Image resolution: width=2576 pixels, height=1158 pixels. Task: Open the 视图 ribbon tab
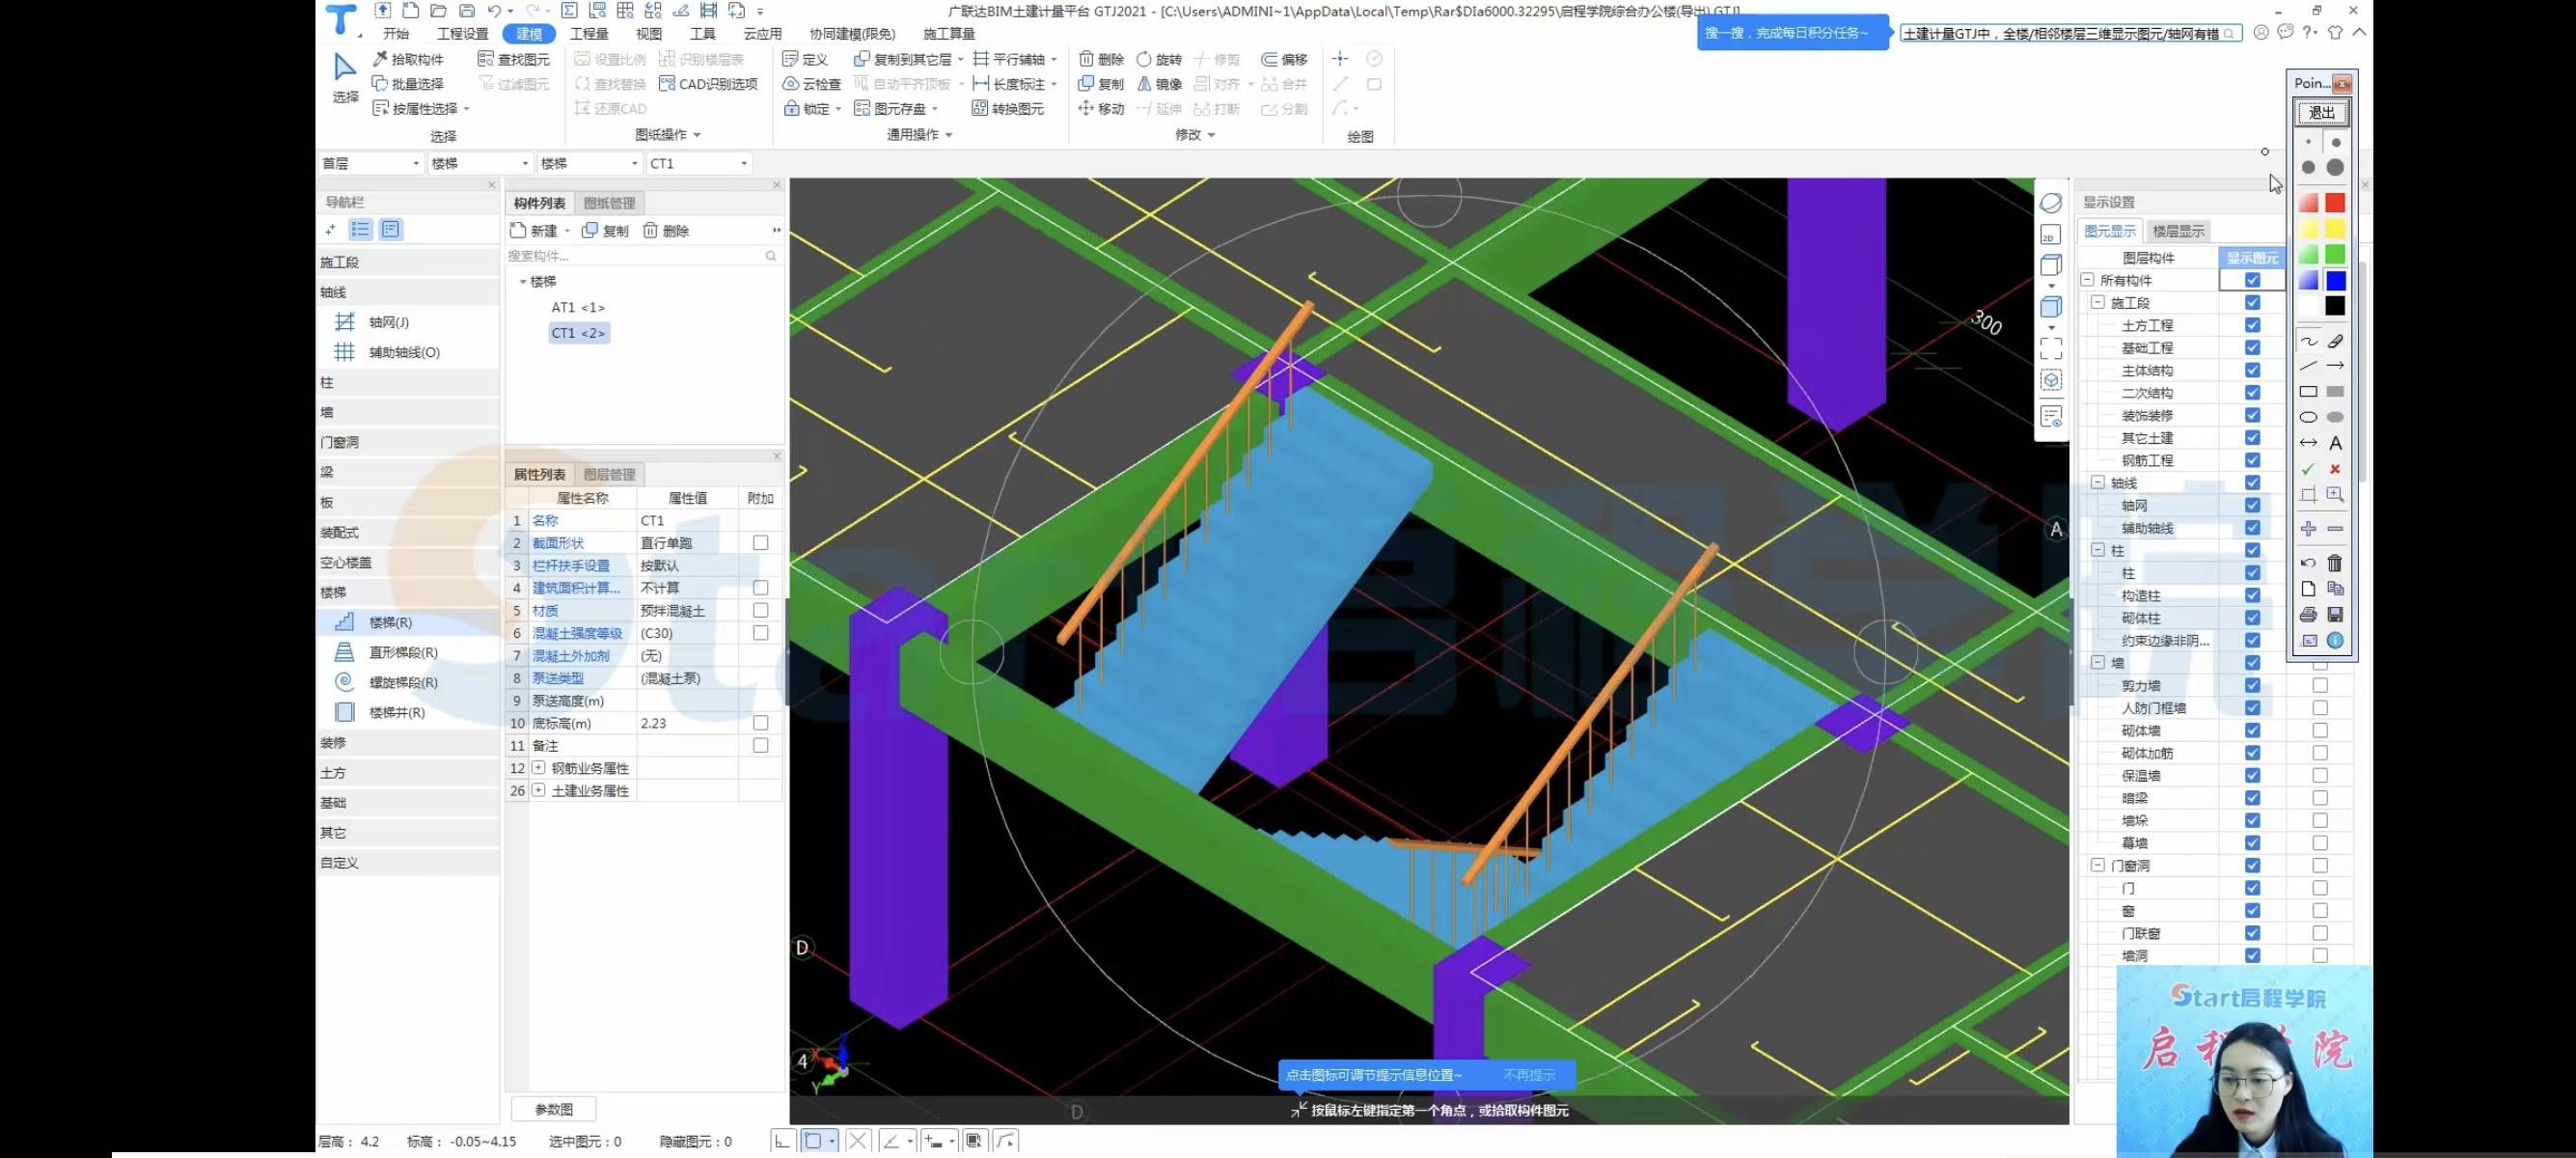pos(649,34)
